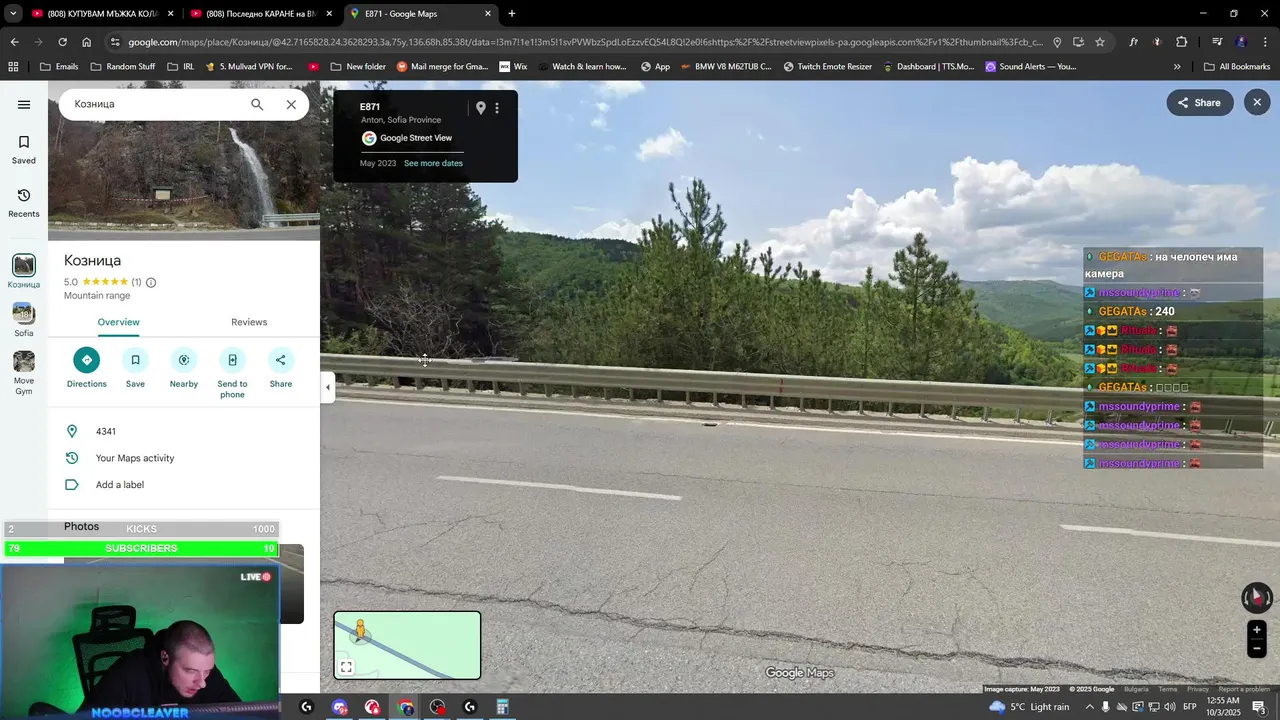The width and height of the screenshot is (1280, 720).
Task: Click the Add a label row
Action: coord(184,485)
